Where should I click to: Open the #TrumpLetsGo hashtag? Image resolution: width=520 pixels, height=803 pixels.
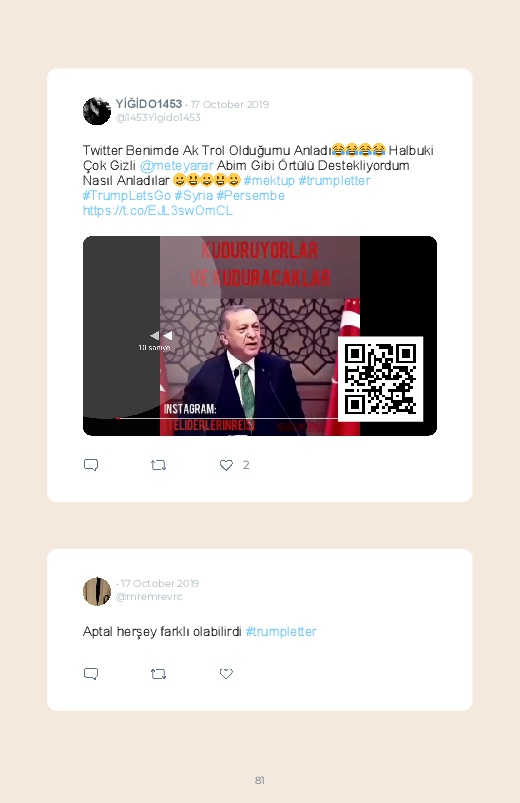[127, 196]
